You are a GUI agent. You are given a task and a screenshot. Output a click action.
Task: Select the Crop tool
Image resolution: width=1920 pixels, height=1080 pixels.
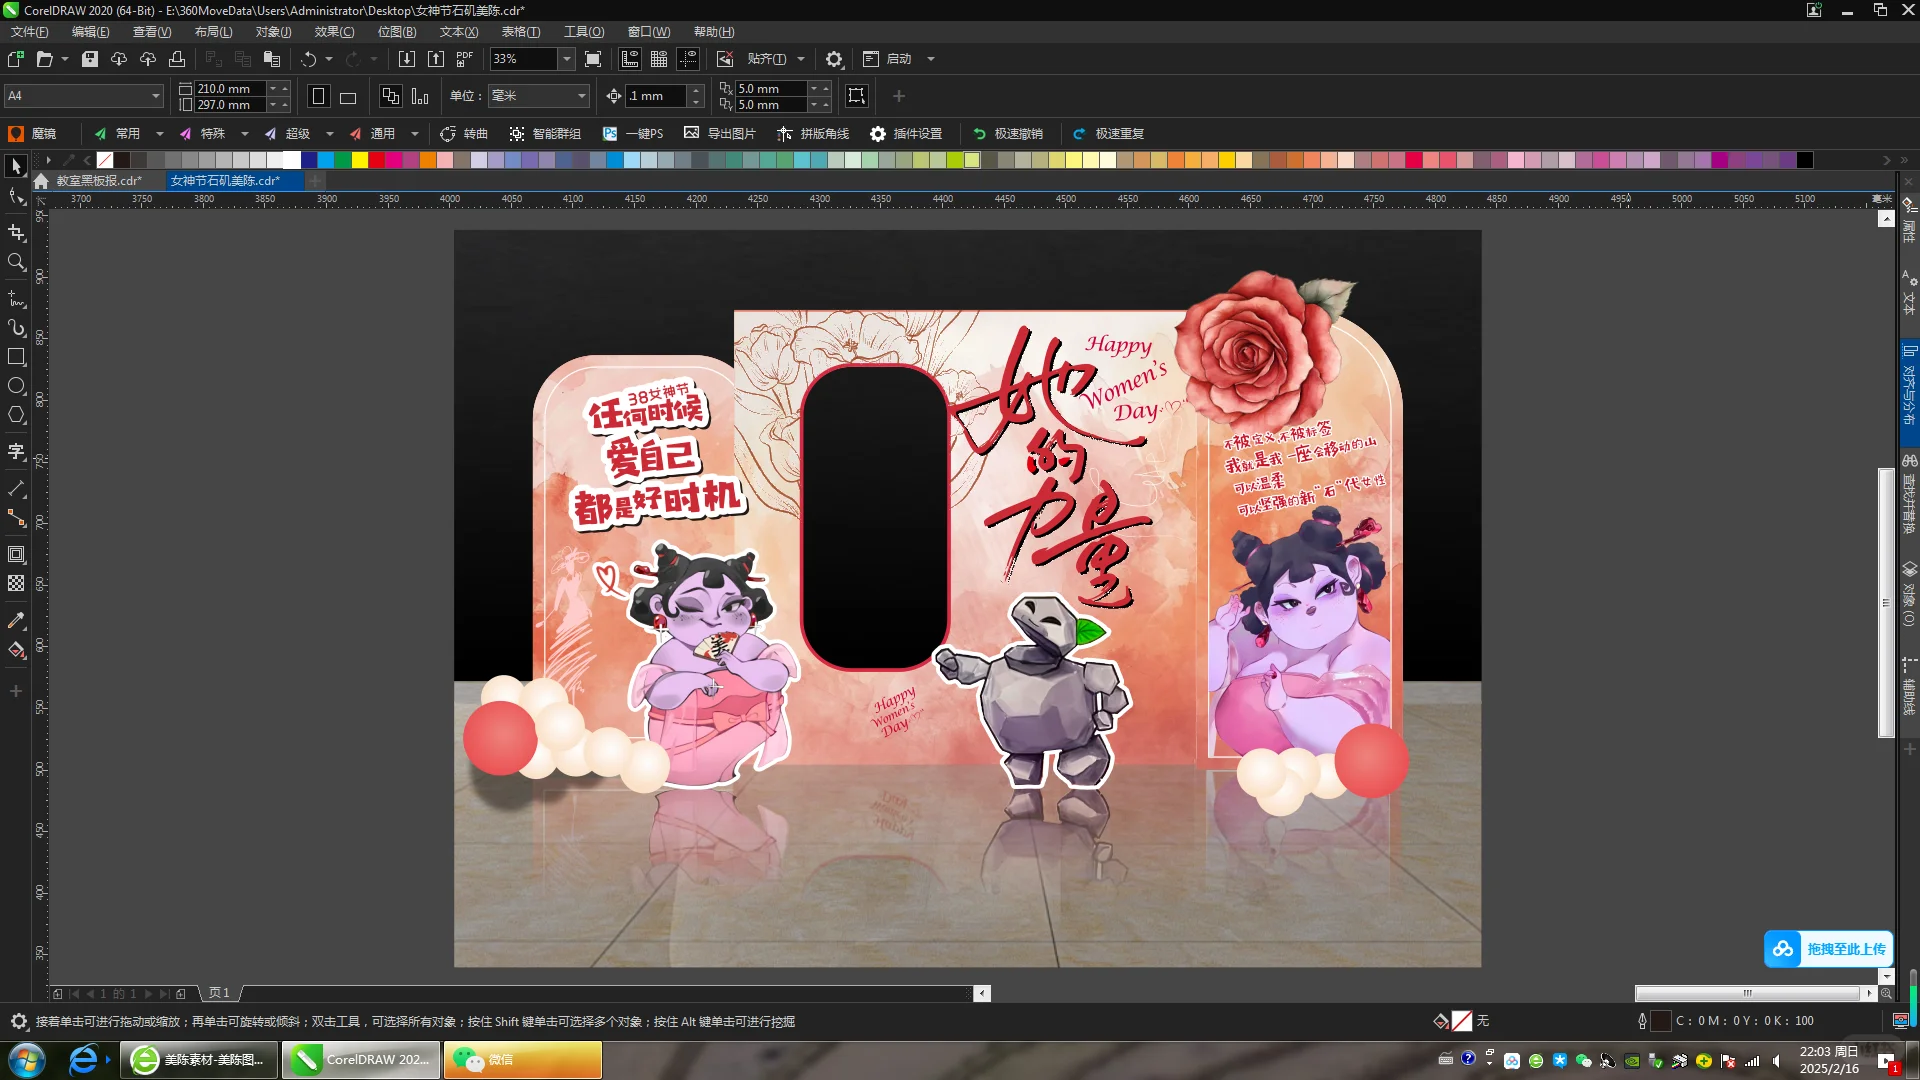[16, 232]
